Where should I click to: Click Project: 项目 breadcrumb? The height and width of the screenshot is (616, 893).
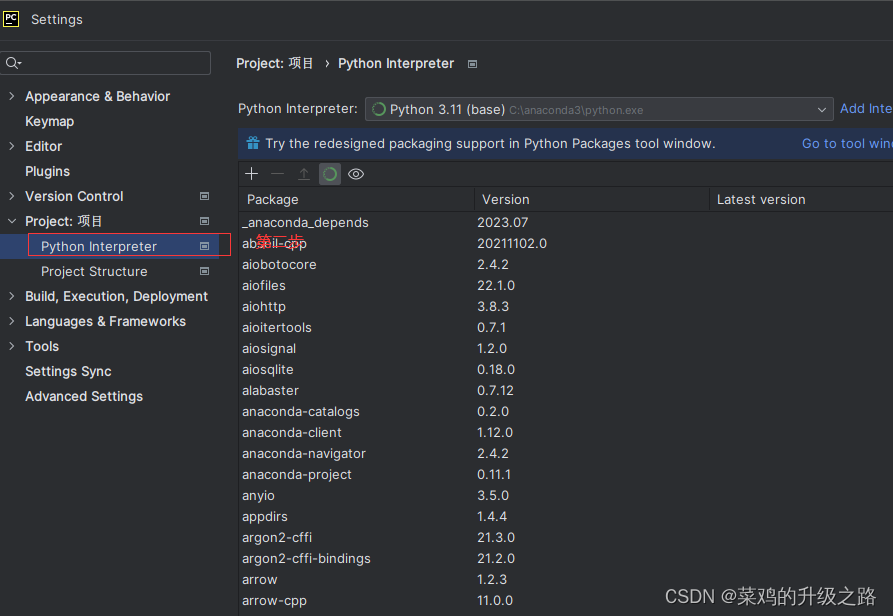(x=275, y=63)
